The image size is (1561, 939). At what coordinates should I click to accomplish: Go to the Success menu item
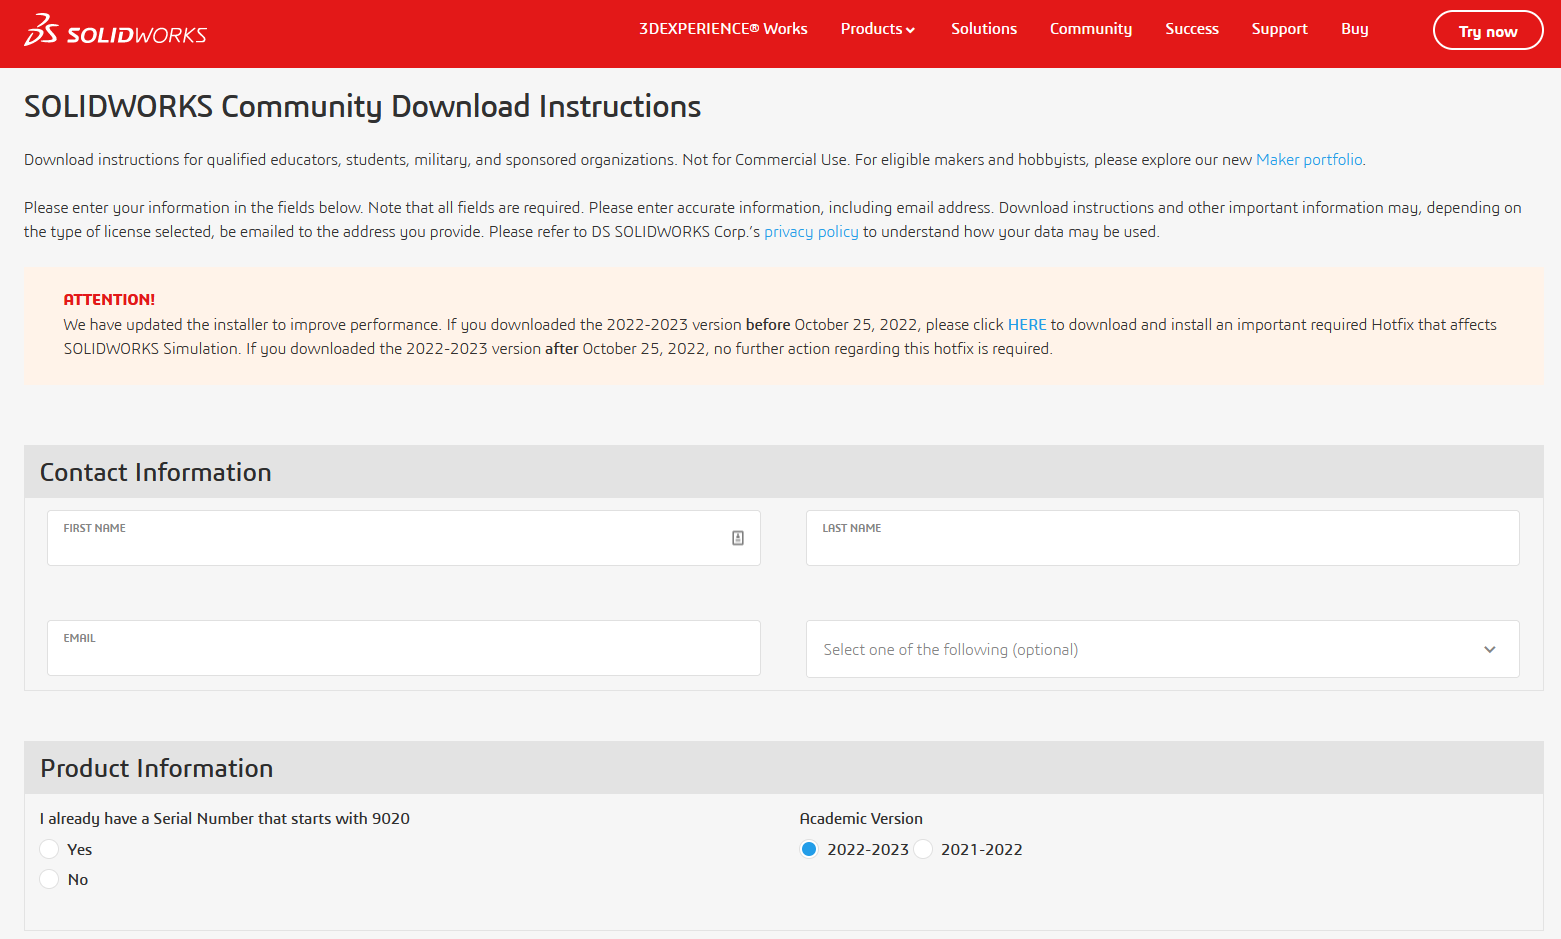pyautogui.click(x=1192, y=29)
